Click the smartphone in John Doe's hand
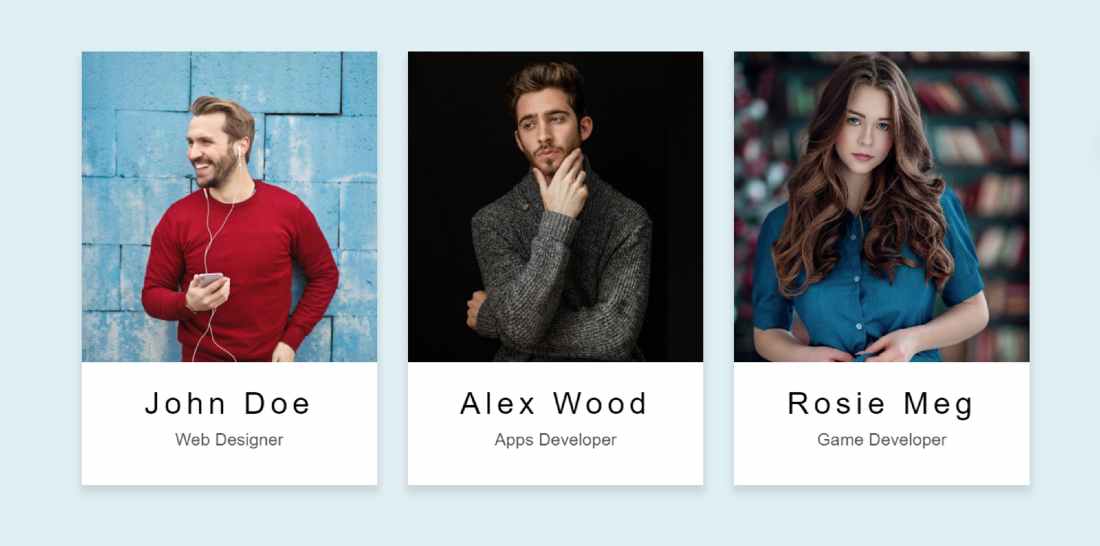Screen dimensions: 1100x546 [x=208, y=279]
